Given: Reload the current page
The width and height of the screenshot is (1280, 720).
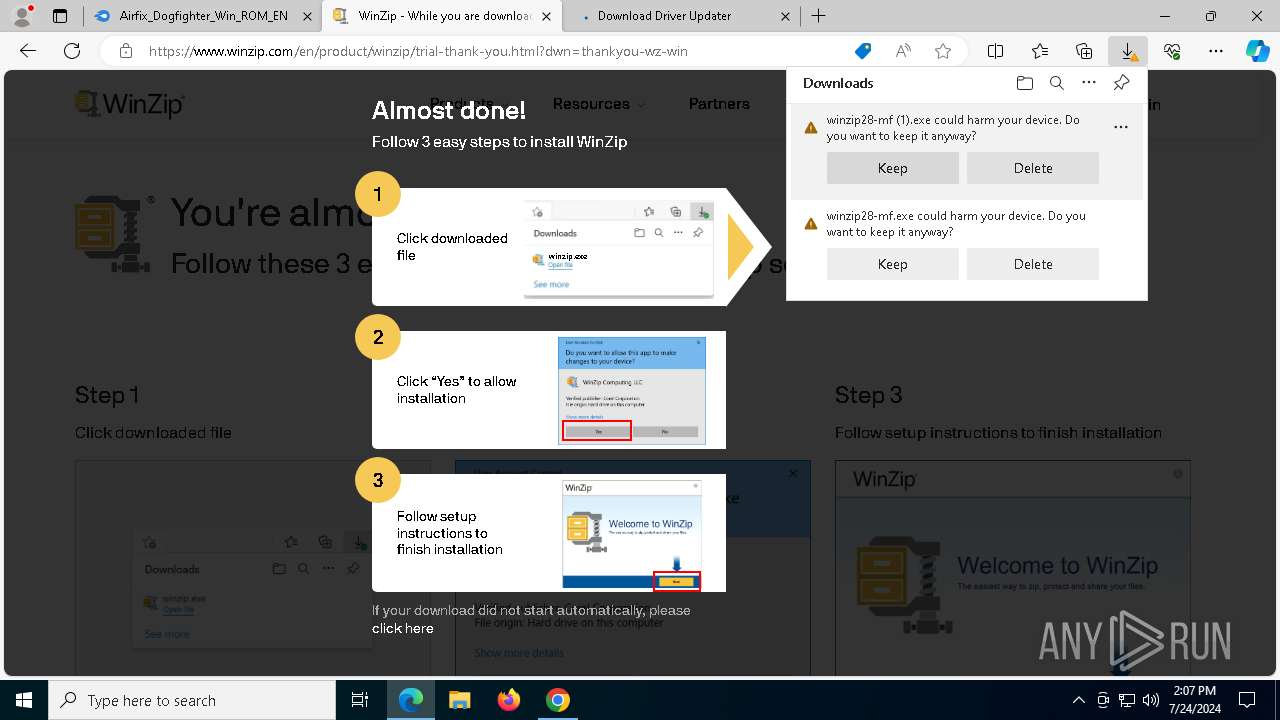Looking at the screenshot, I should tap(72, 51).
